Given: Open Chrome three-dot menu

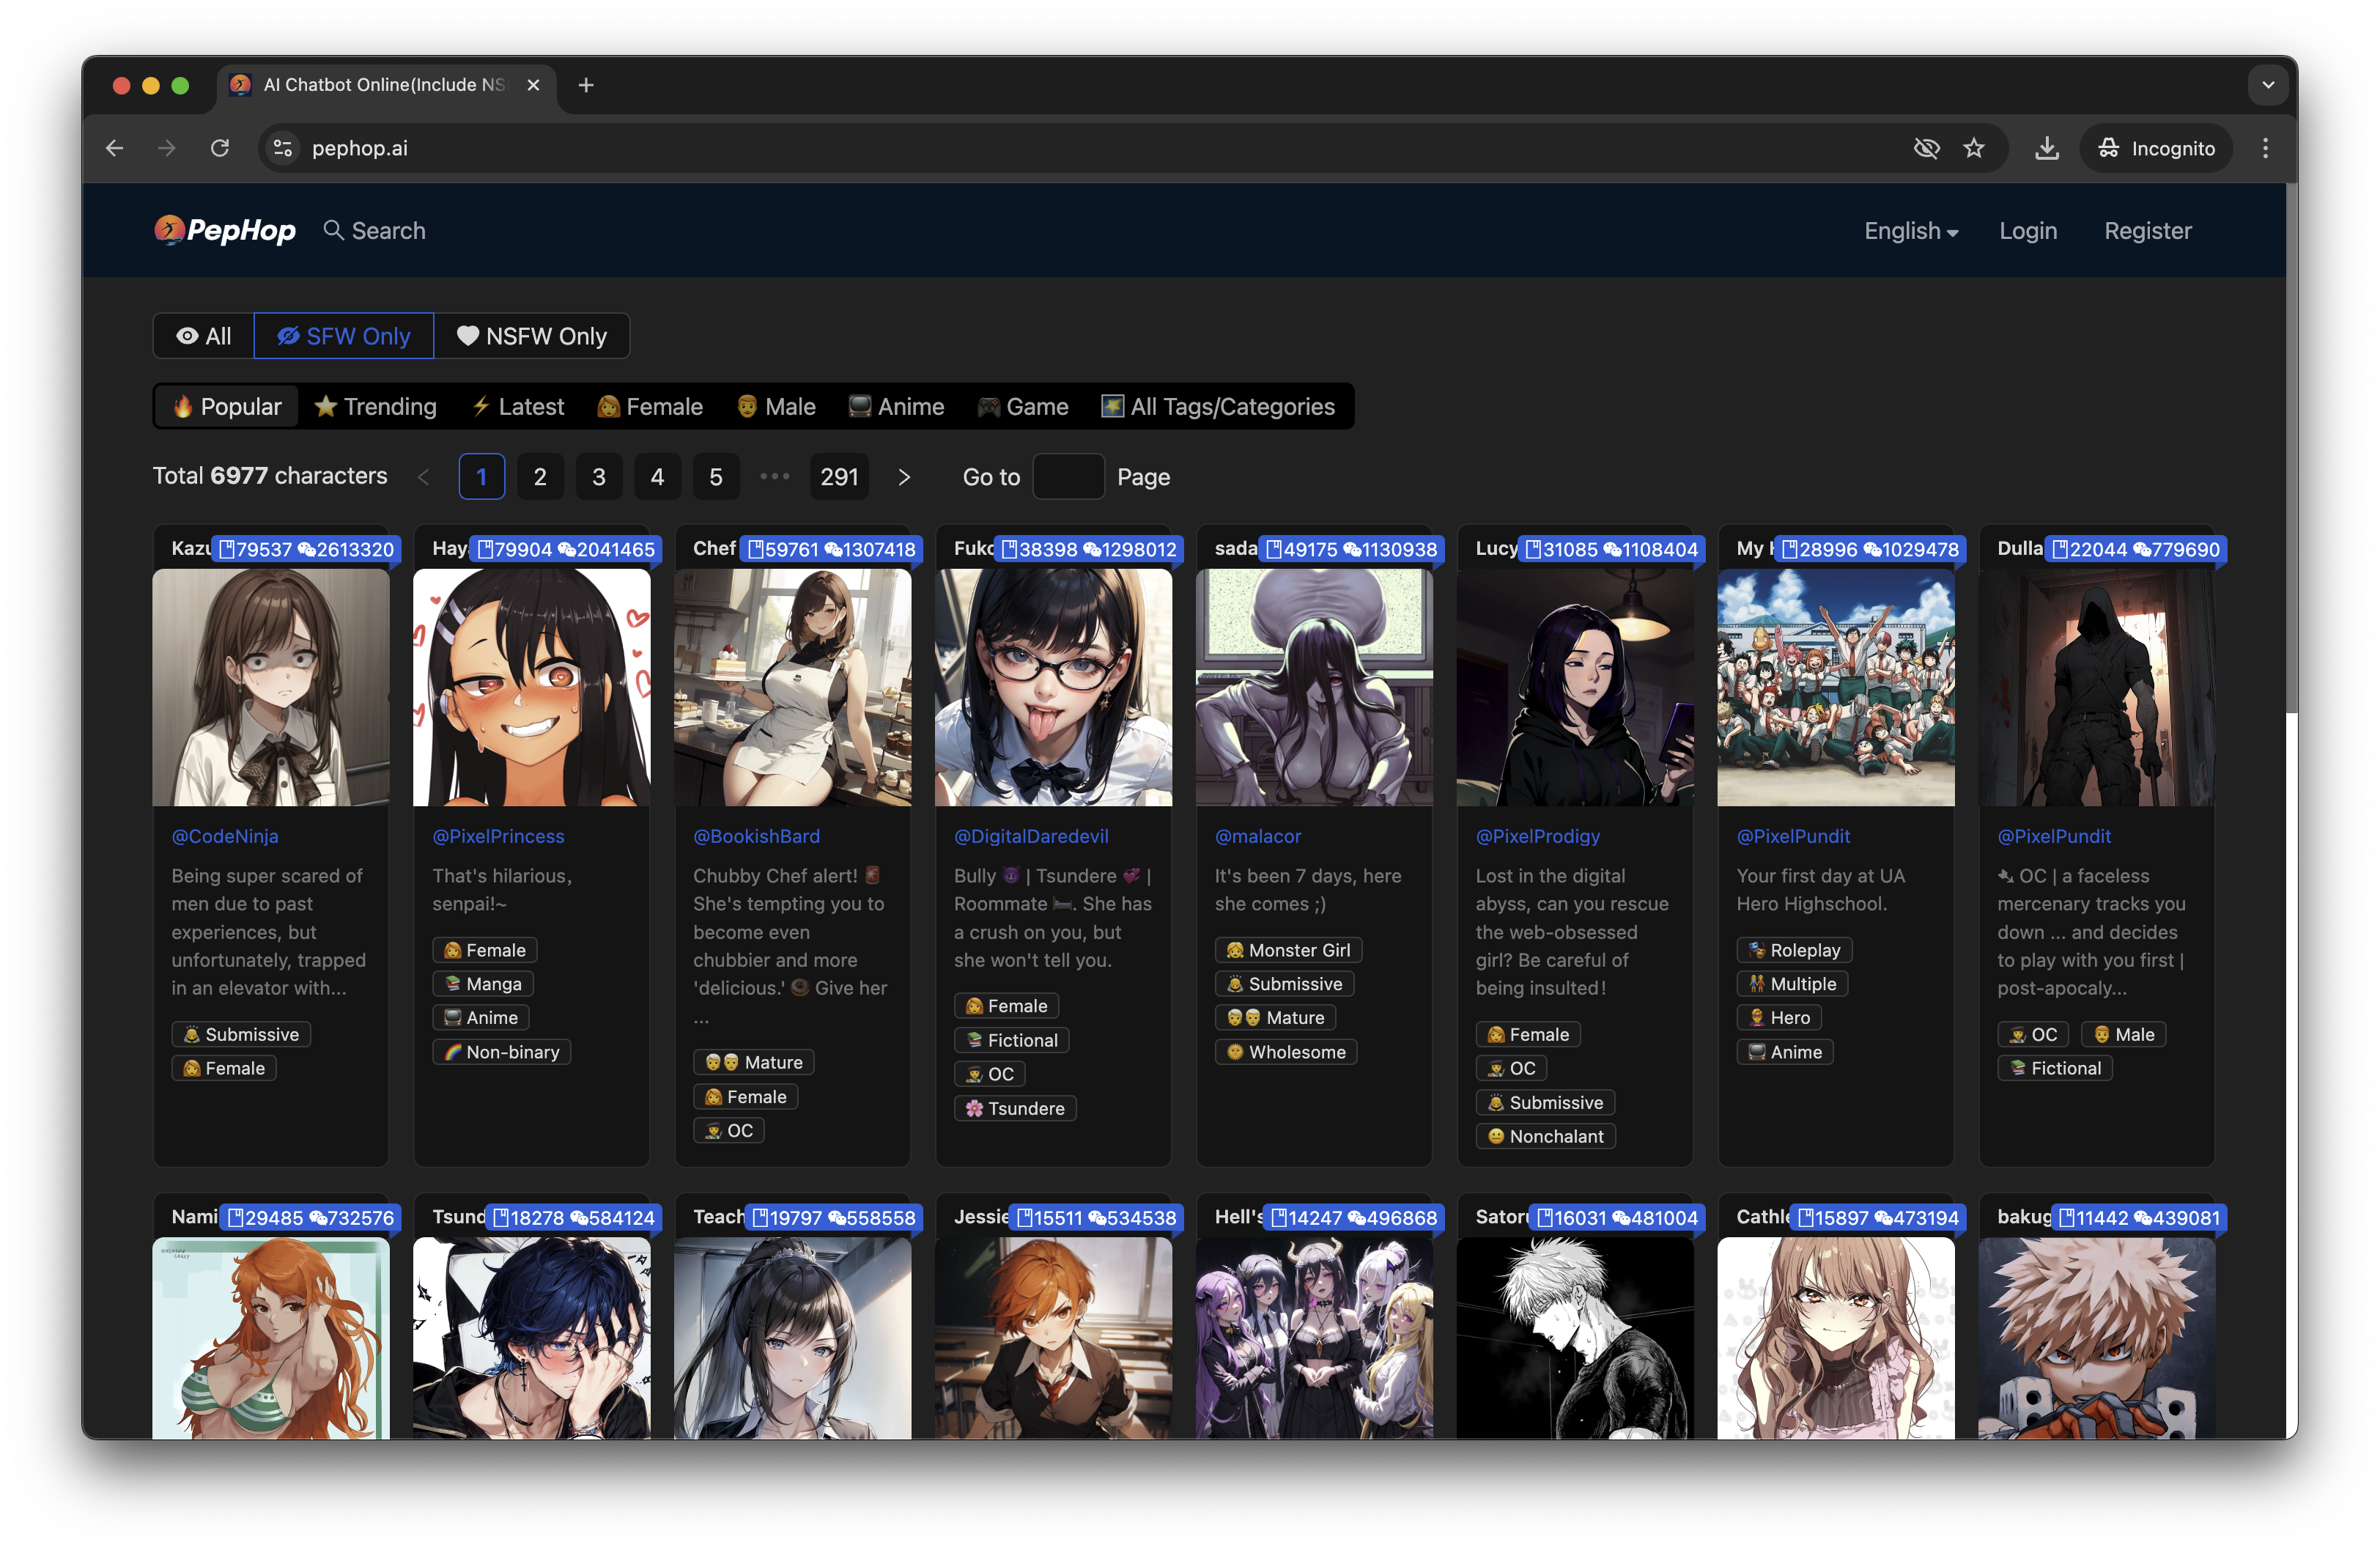Looking at the screenshot, I should coord(2265,148).
